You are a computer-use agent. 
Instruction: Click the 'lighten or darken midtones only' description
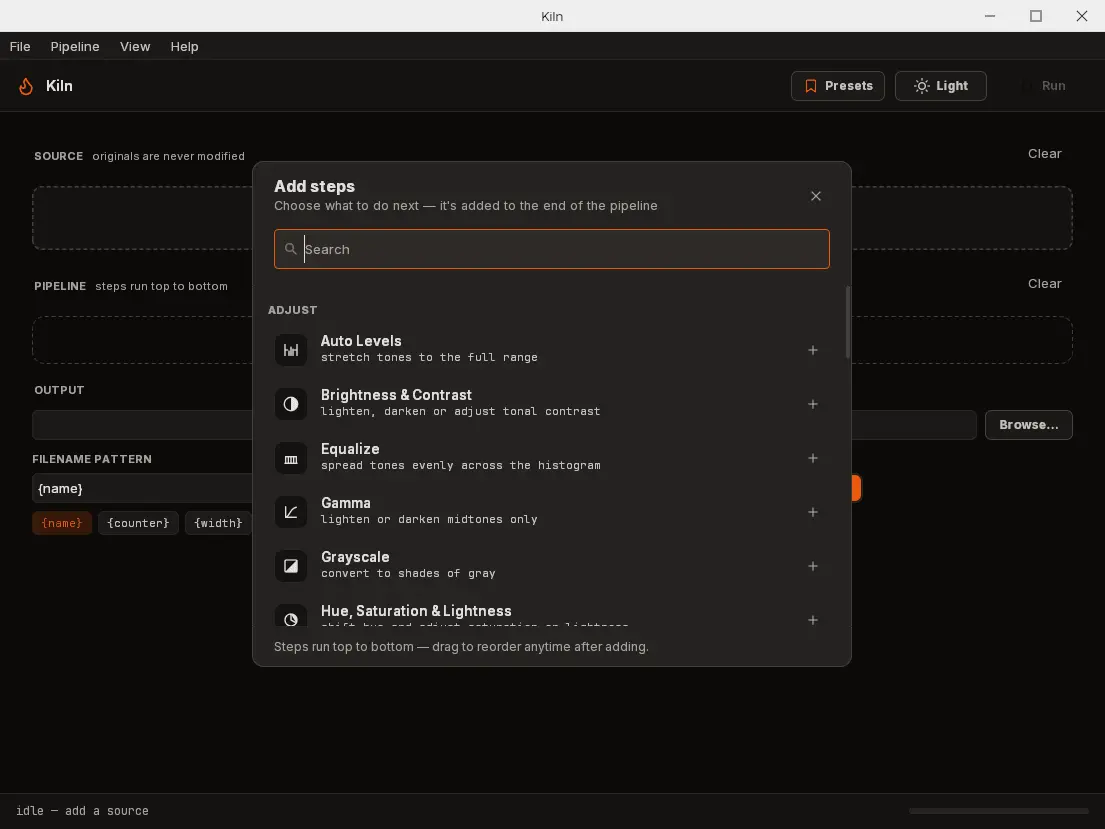pos(429,520)
